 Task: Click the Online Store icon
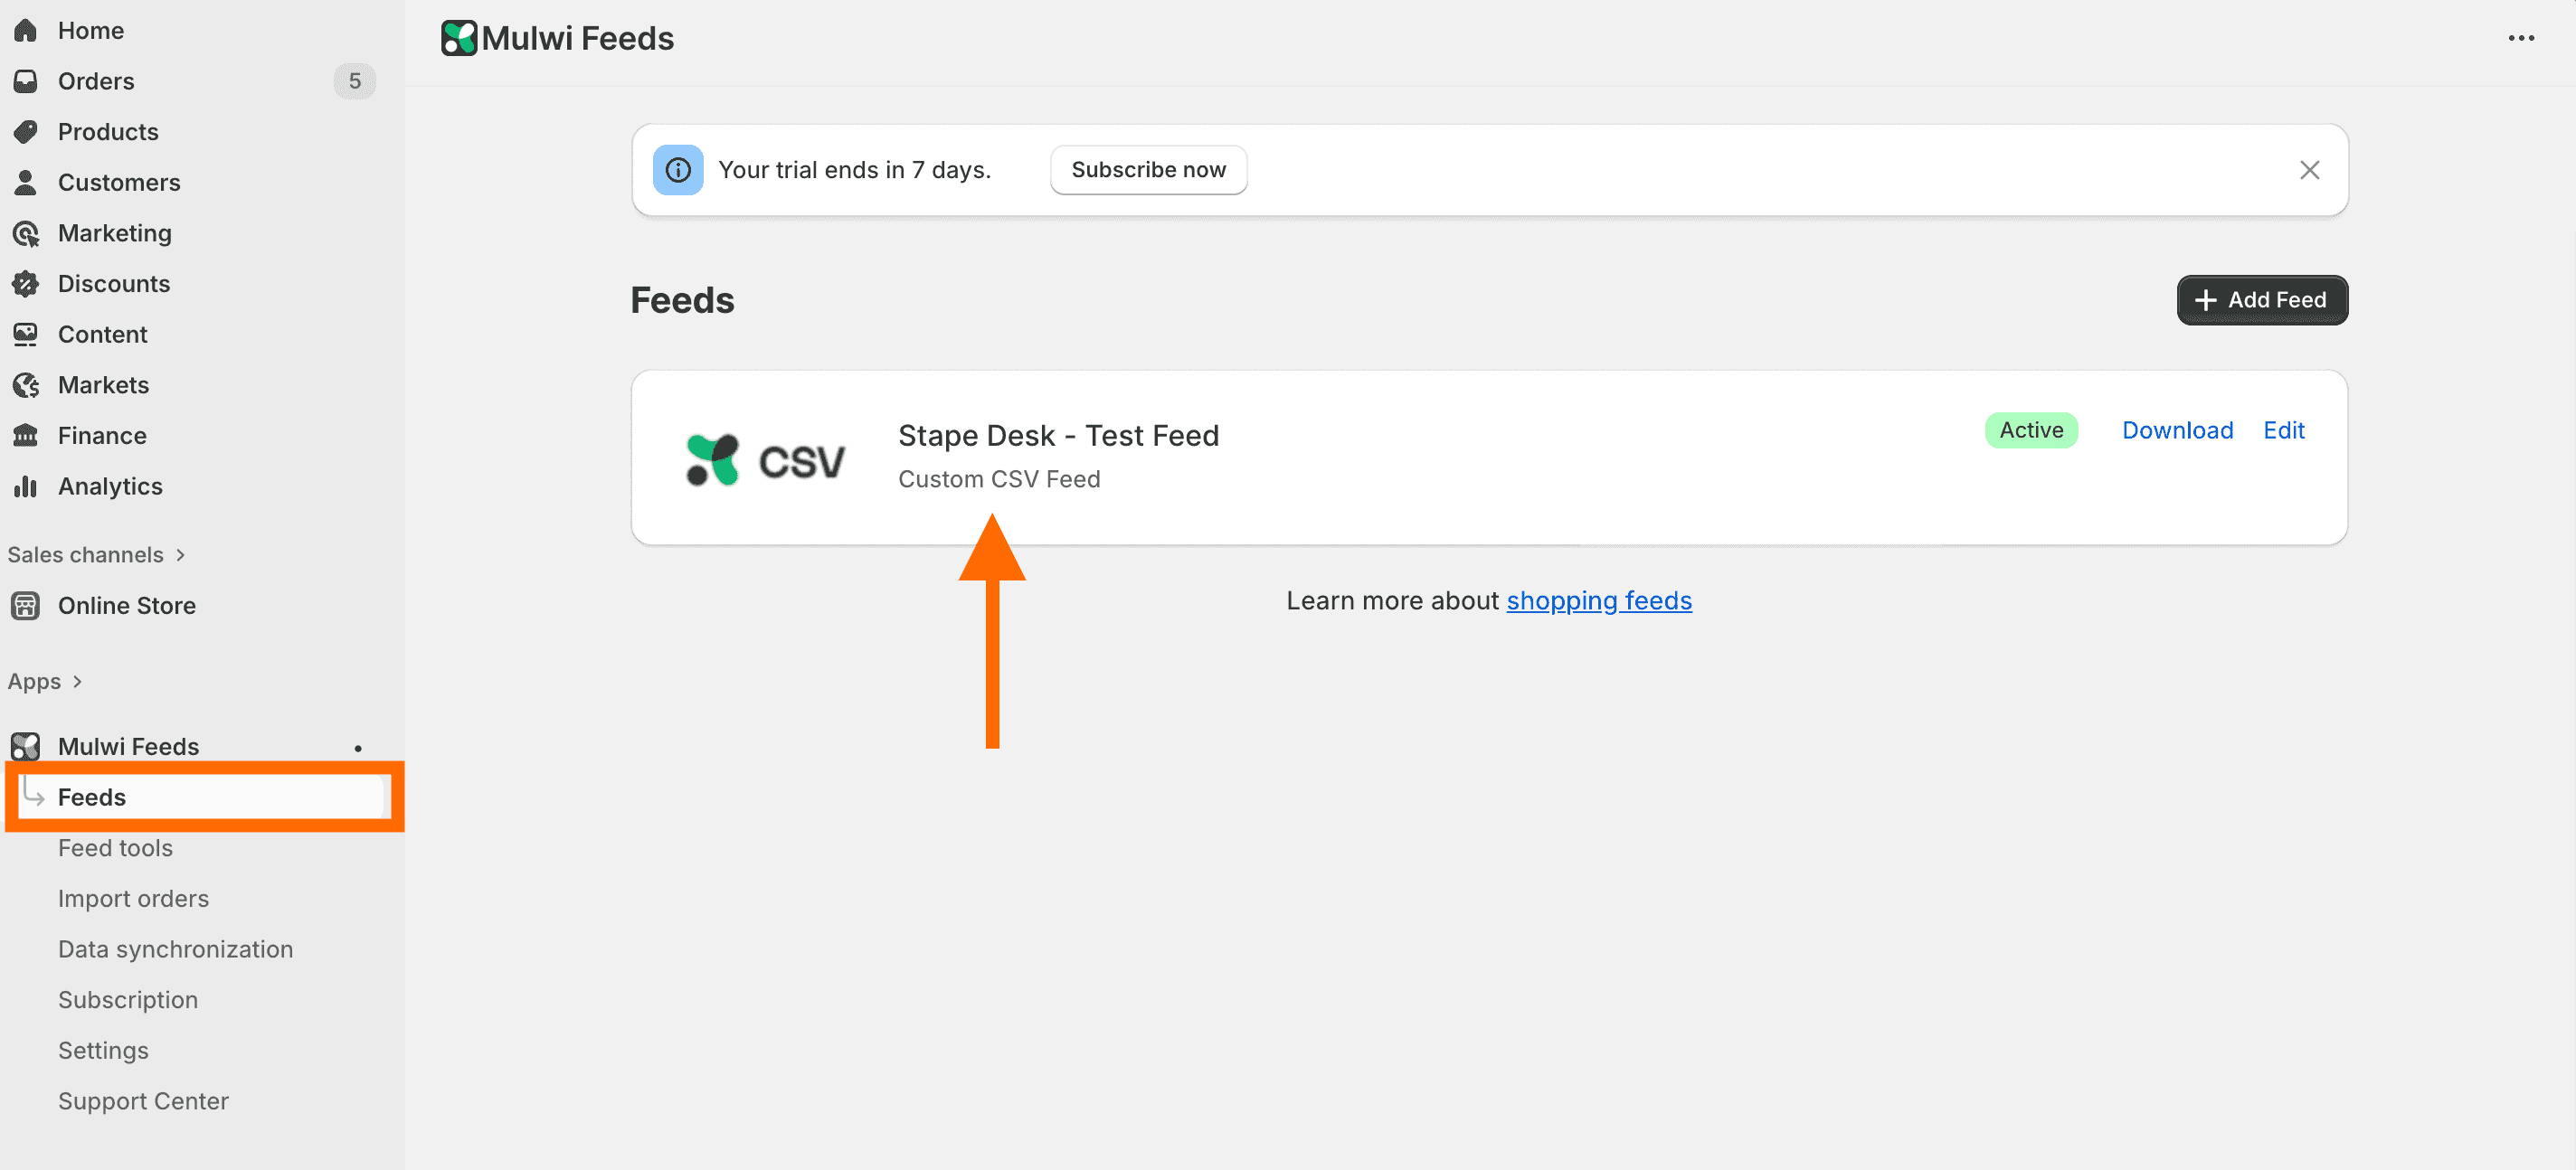coord(25,606)
